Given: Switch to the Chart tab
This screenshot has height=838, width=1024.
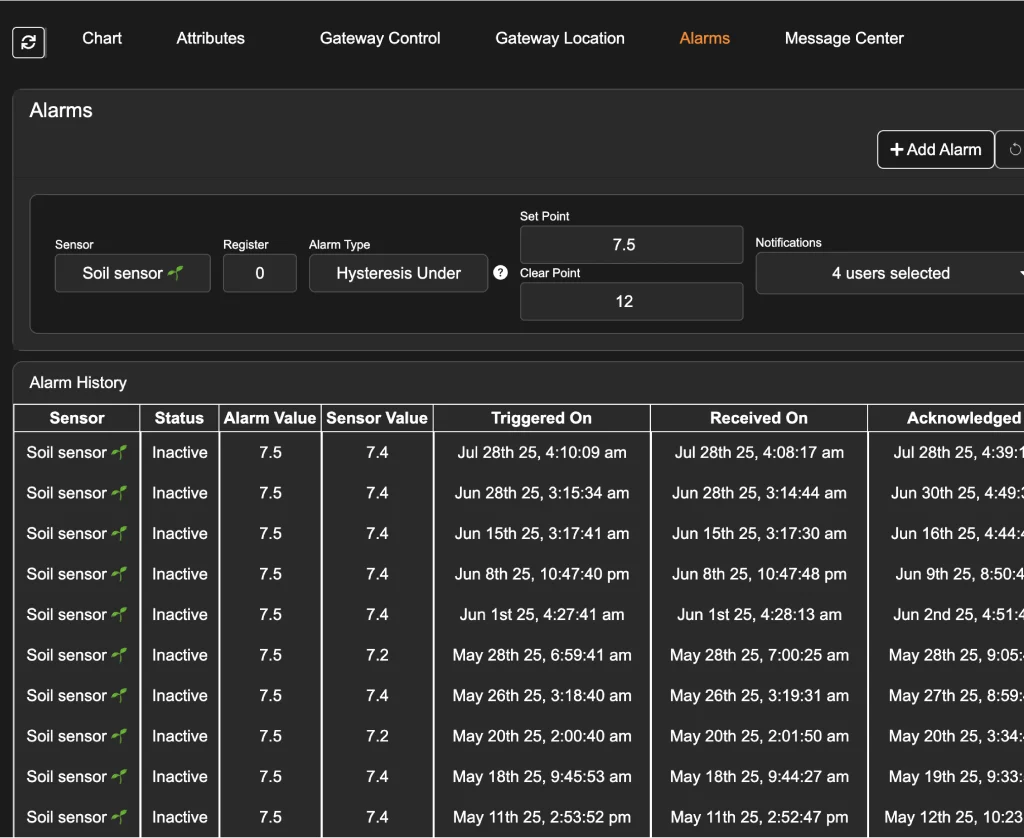Looking at the screenshot, I should [x=102, y=38].
